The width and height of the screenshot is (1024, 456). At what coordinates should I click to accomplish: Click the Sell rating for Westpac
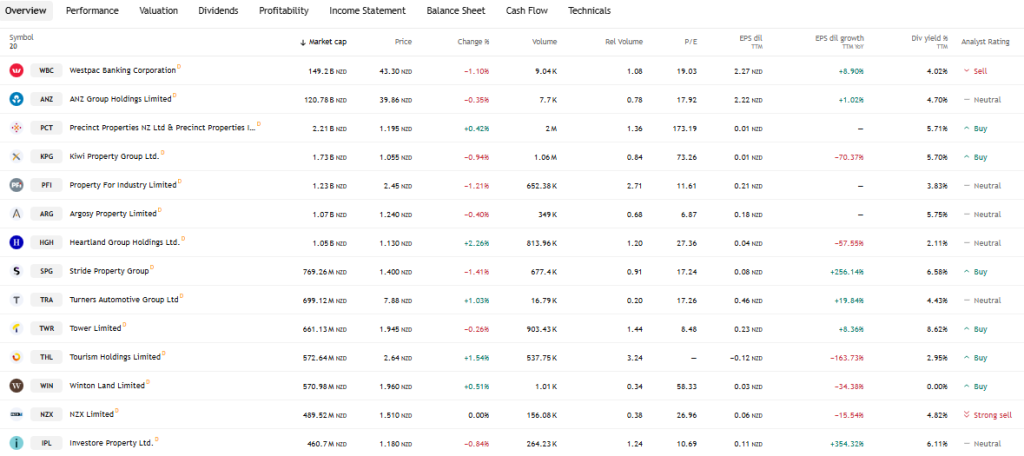[975, 71]
